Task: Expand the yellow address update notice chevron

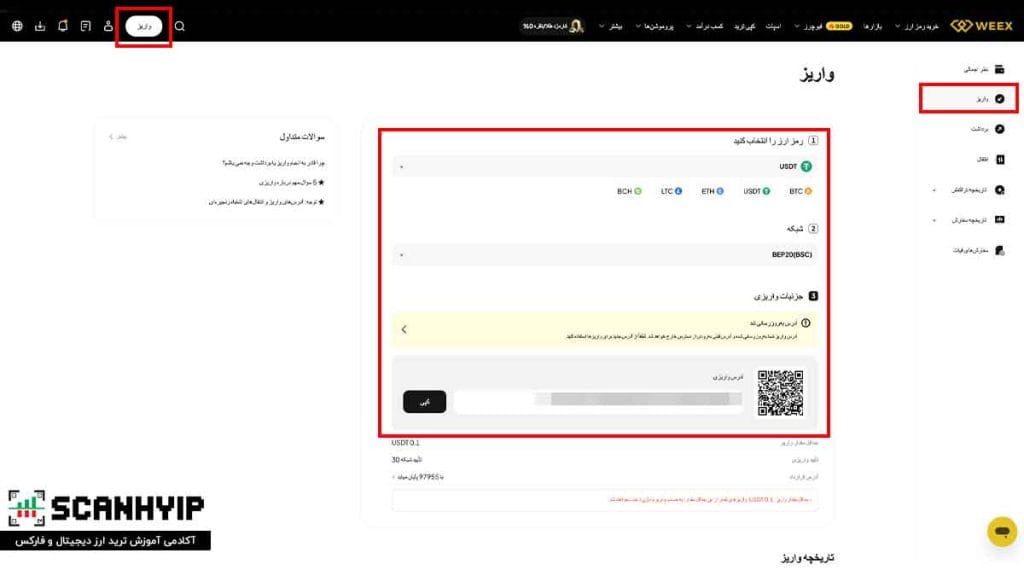Action: [404, 329]
